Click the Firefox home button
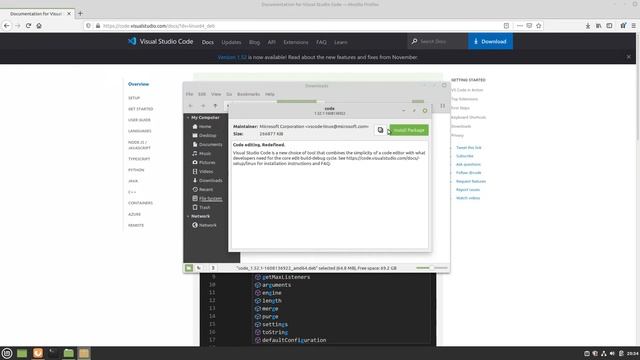 click(x=39, y=26)
